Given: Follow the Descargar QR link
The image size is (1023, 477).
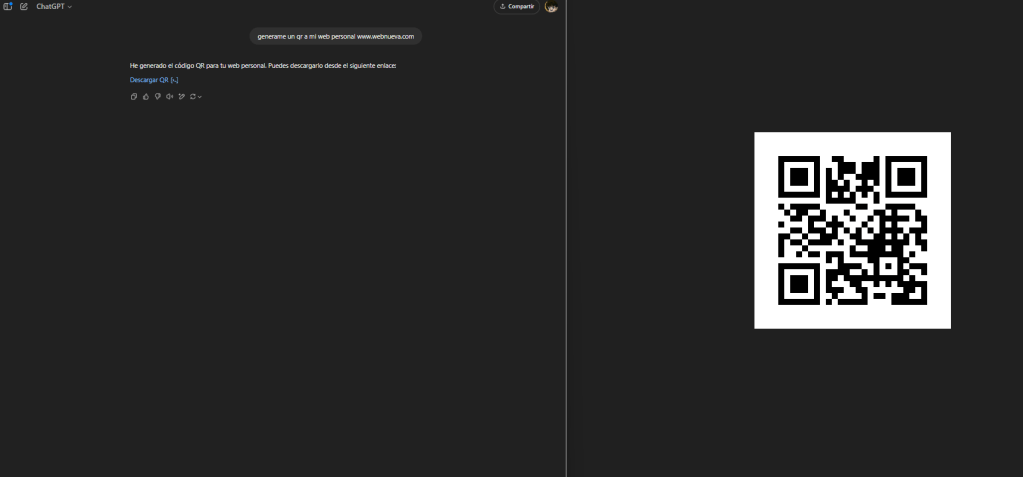Looking at the screenshot, I should 149,80.
